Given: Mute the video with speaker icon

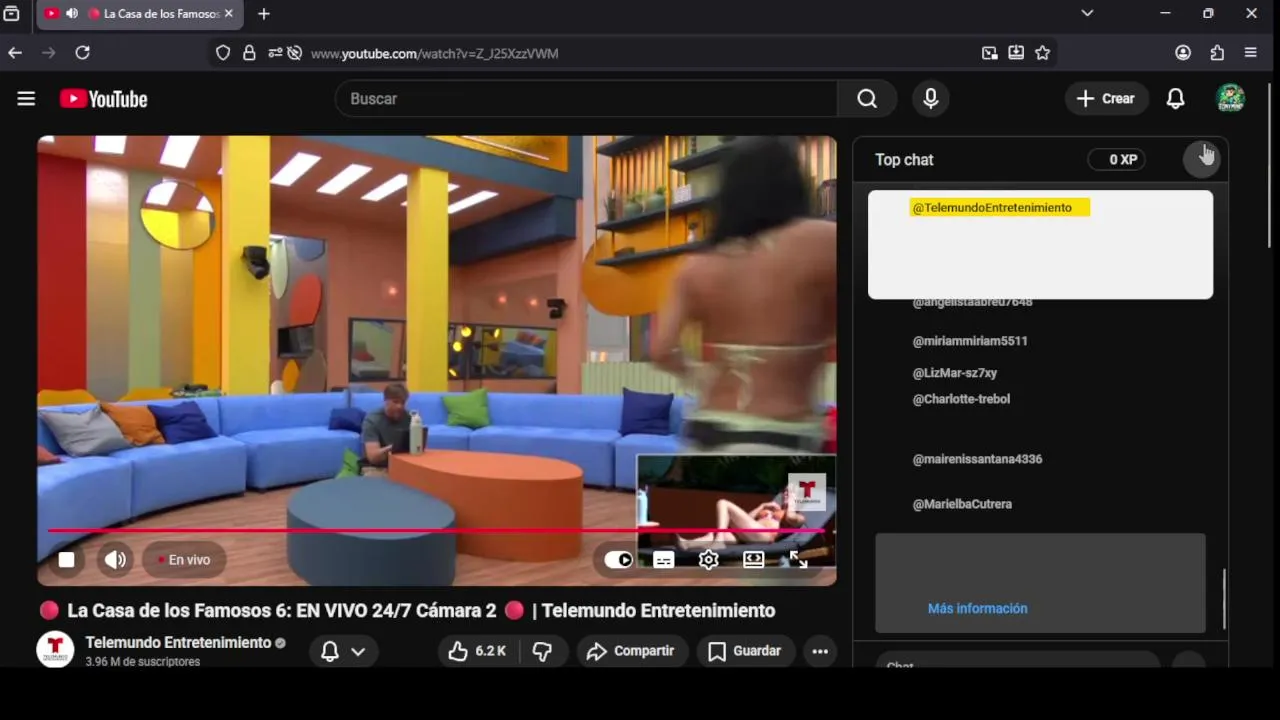Looking at the screenshot, I should pos(116,560).
